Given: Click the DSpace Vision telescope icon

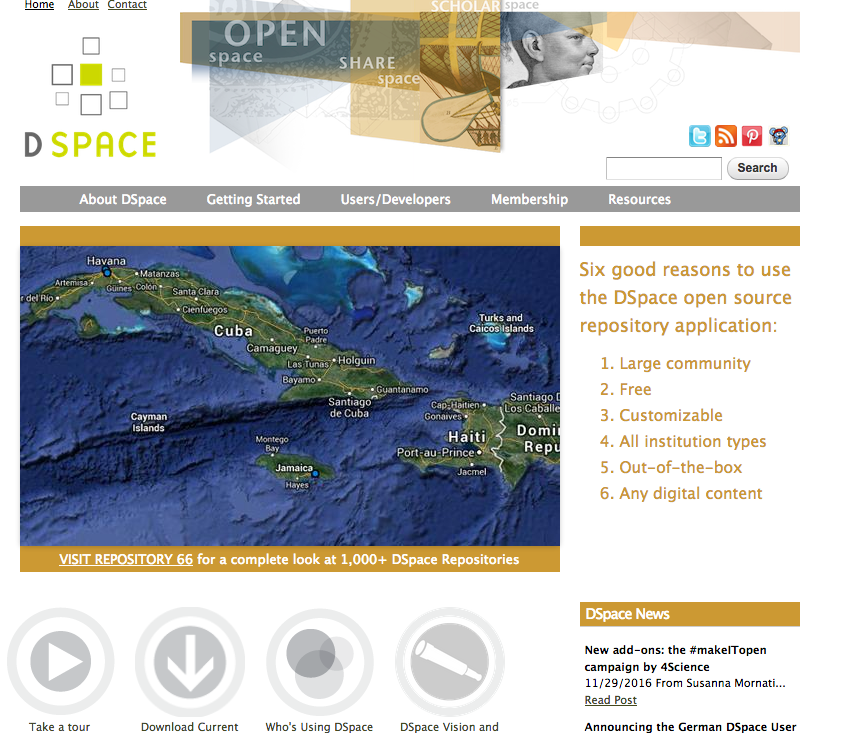Looking at the screenshot, I should pos(449,661).
